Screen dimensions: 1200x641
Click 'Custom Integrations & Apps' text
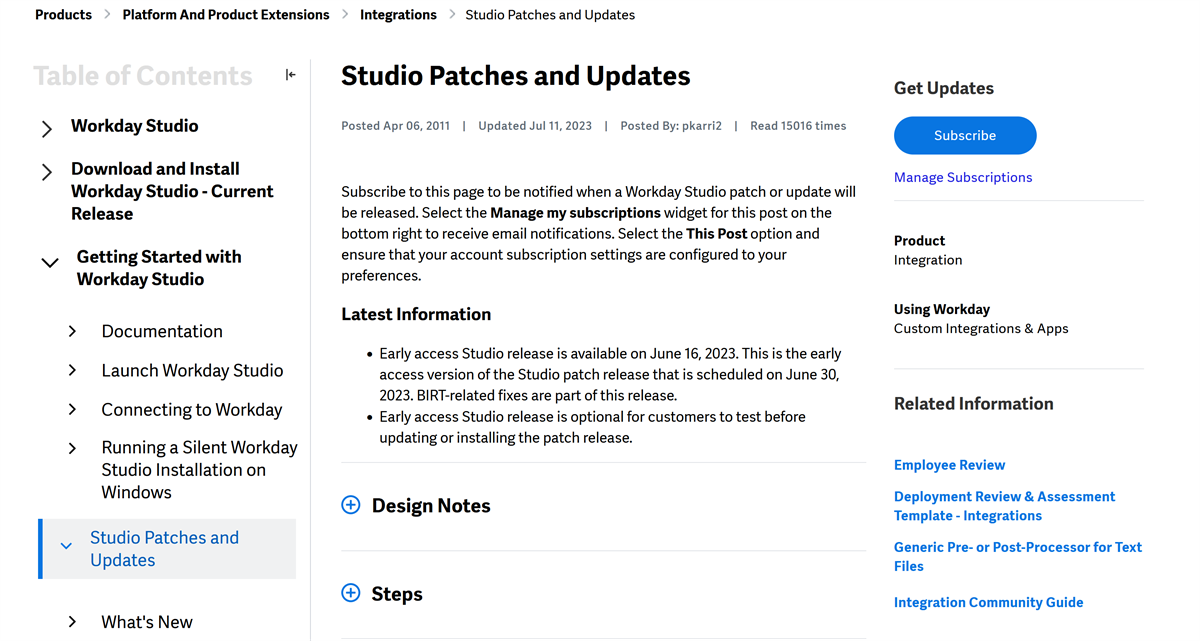(x=981, y=328)
